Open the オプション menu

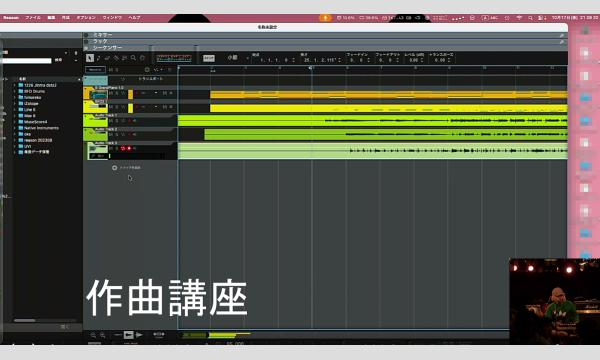tap(86, 18)
